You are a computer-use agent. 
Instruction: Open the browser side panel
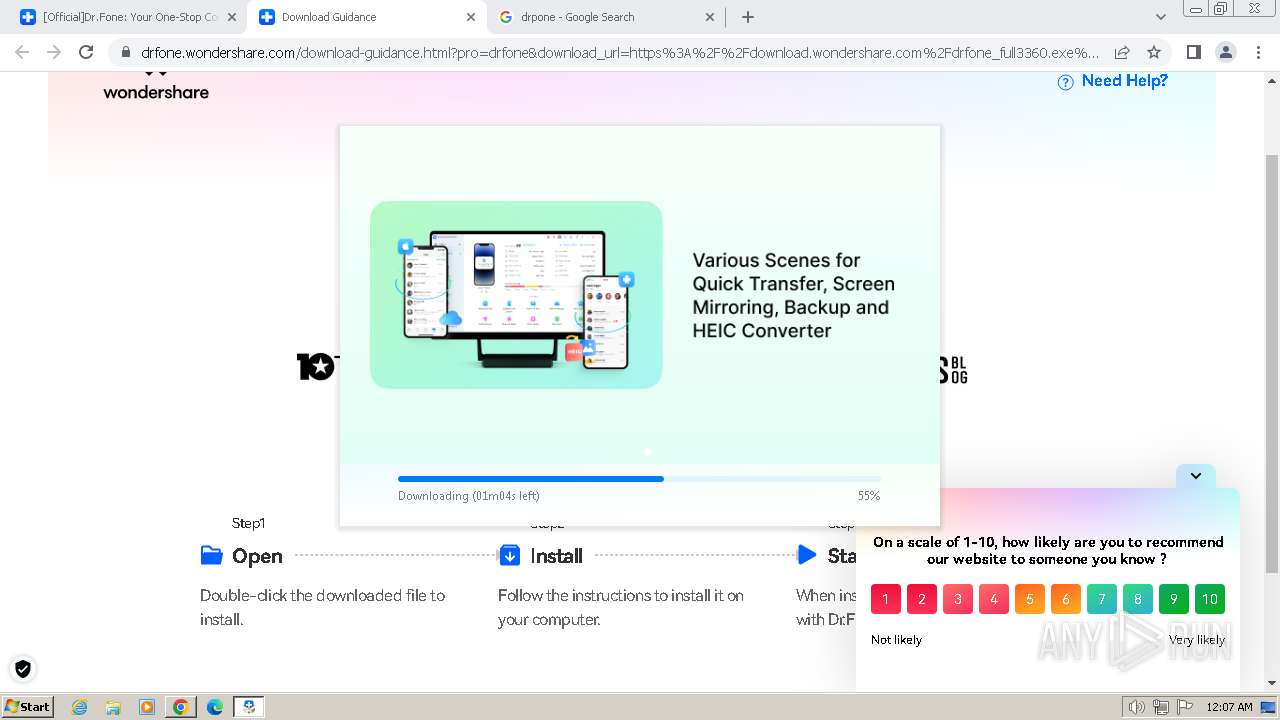pos(1193,52)
